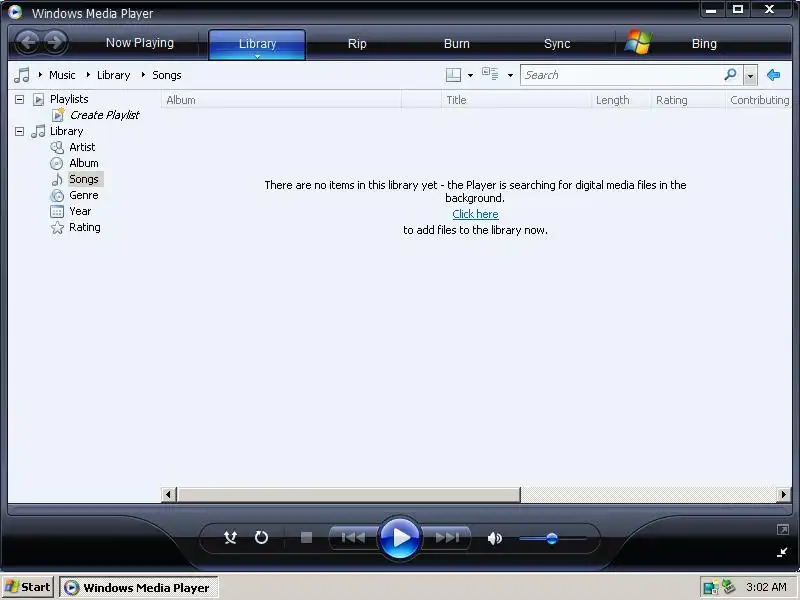Select the Playlists node icon
This screenshot has width=800, height=600.
point(38,99)
